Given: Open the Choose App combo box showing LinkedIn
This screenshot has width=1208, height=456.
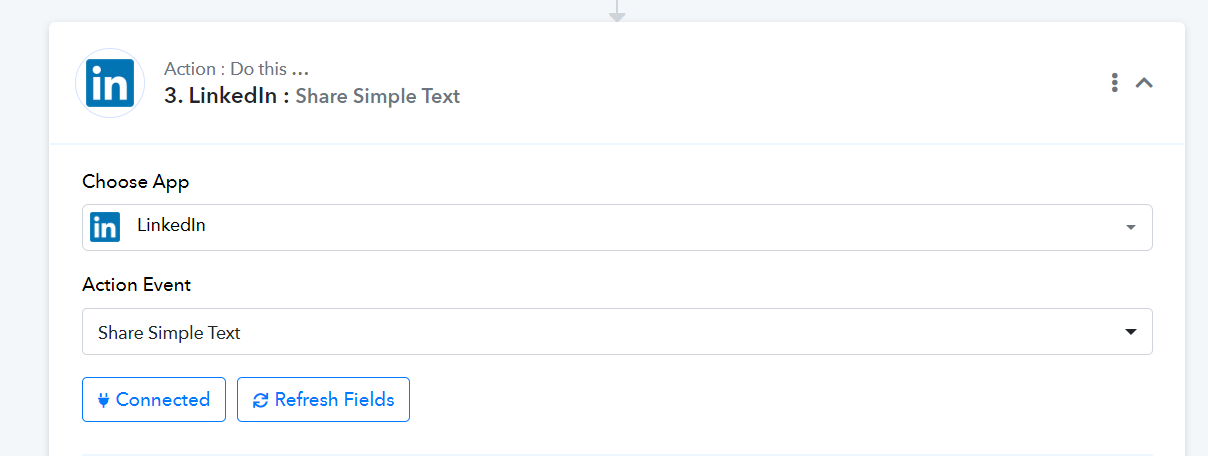Looking at the screenshot, I should (x=617, y=227).
